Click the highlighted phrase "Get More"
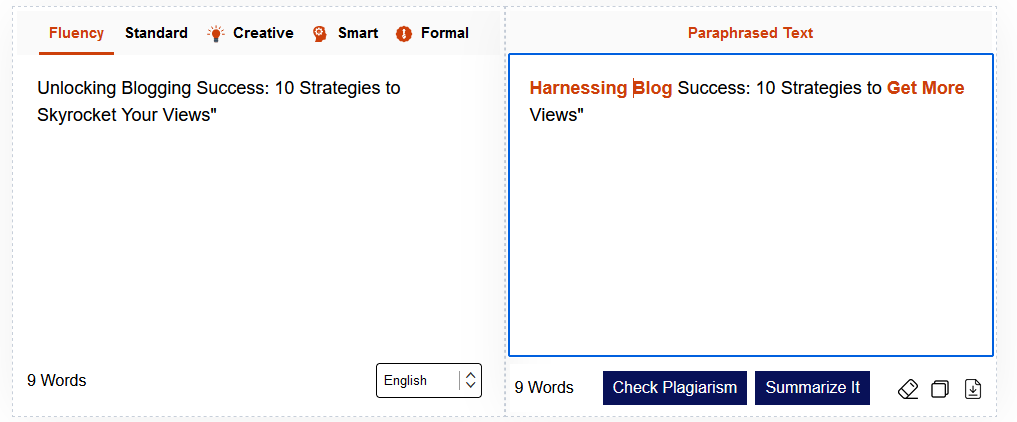 [x=925, y=88]
